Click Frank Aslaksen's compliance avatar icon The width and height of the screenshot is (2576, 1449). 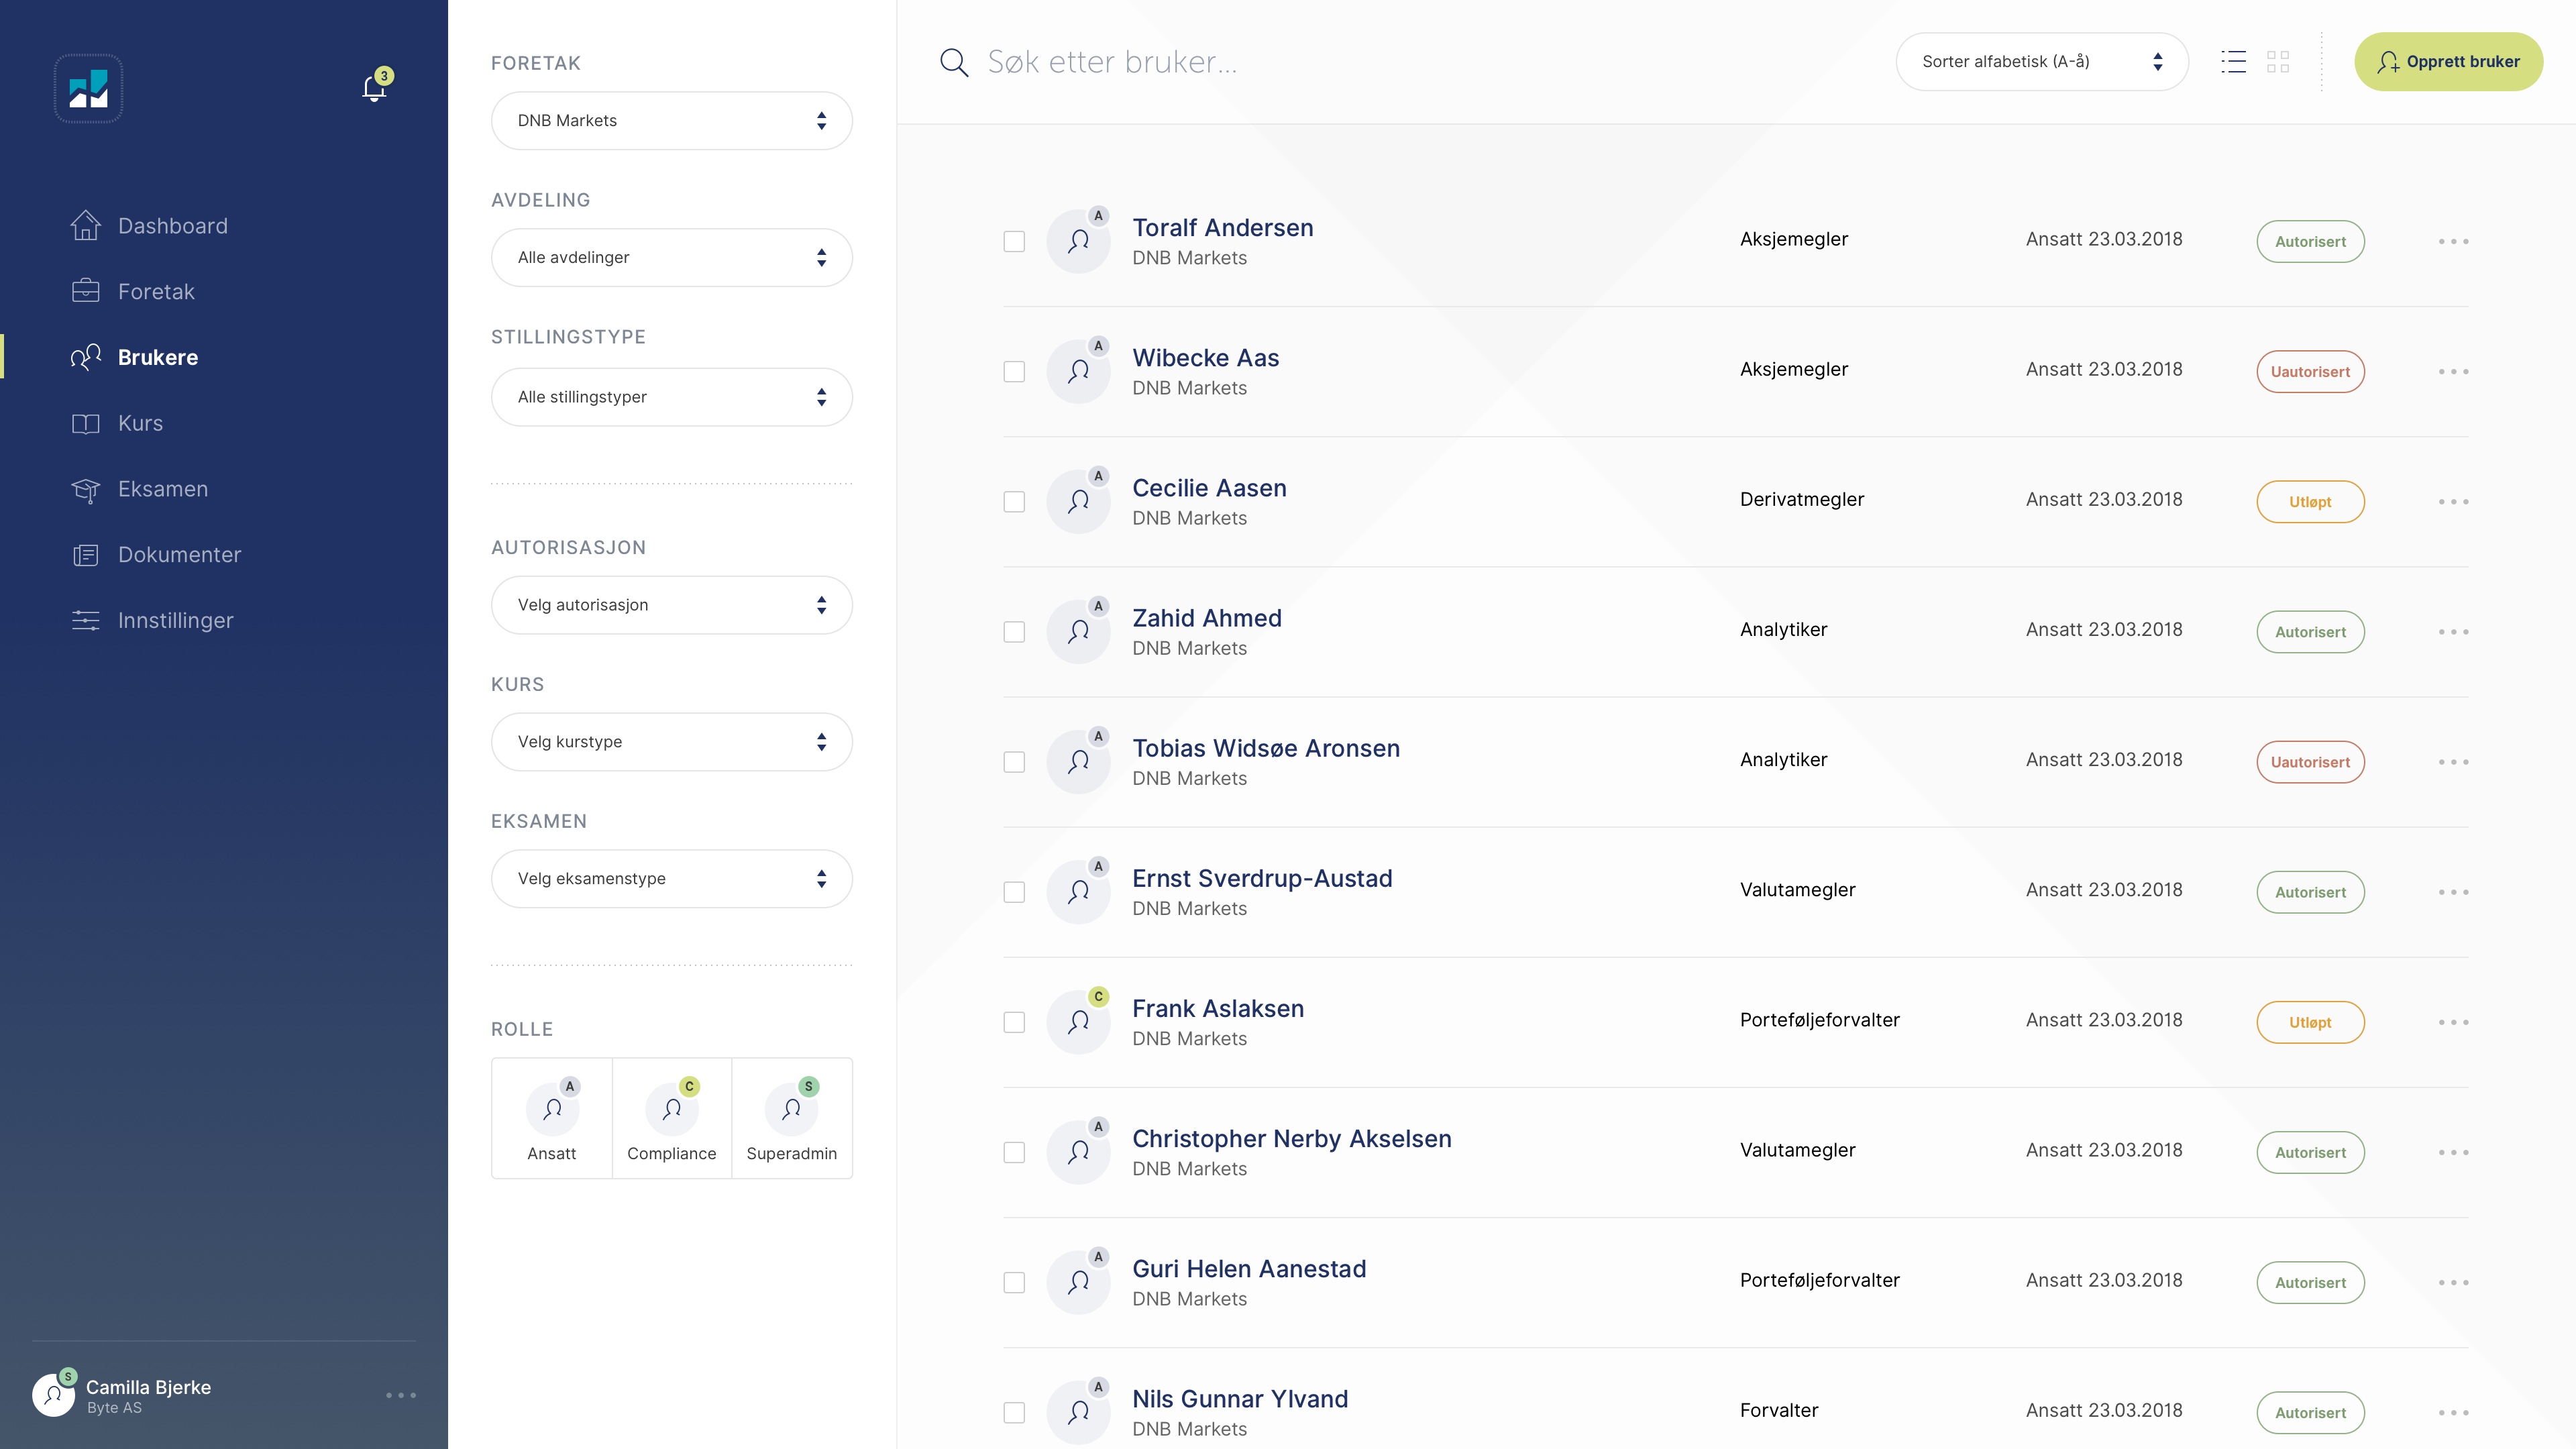pos(1078,1021)
